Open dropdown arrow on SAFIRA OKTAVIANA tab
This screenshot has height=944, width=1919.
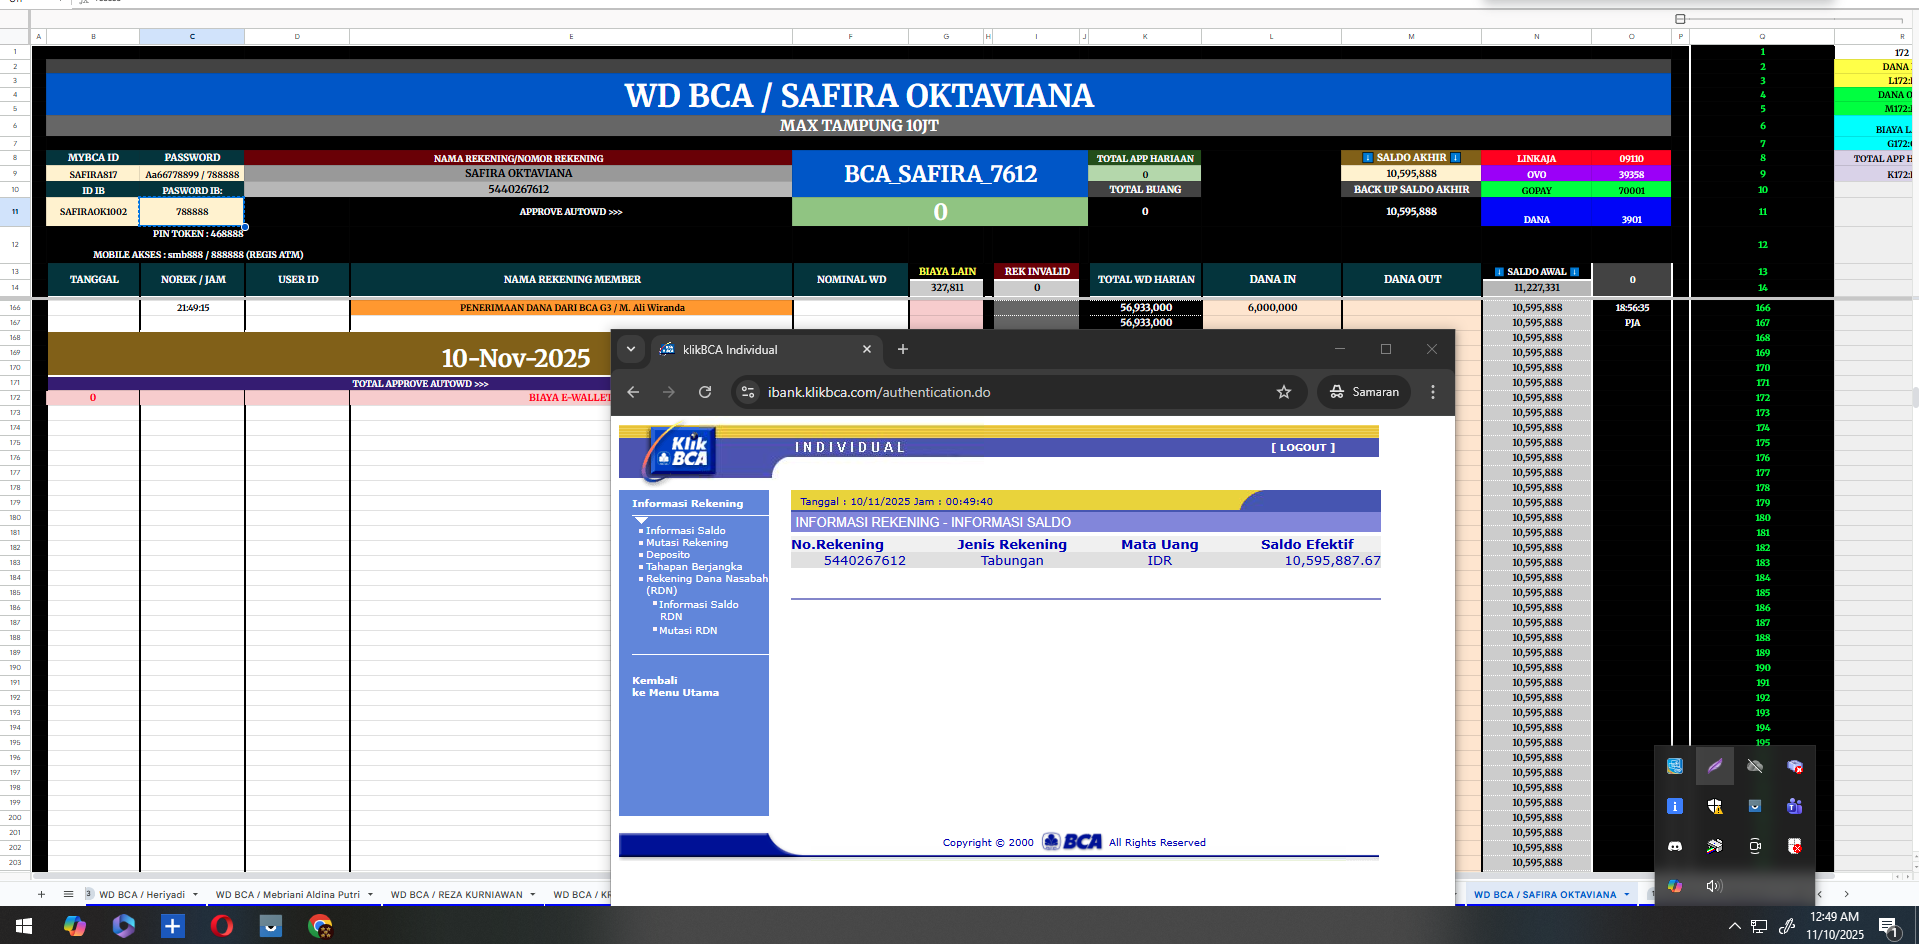[x=1627, y=894]
